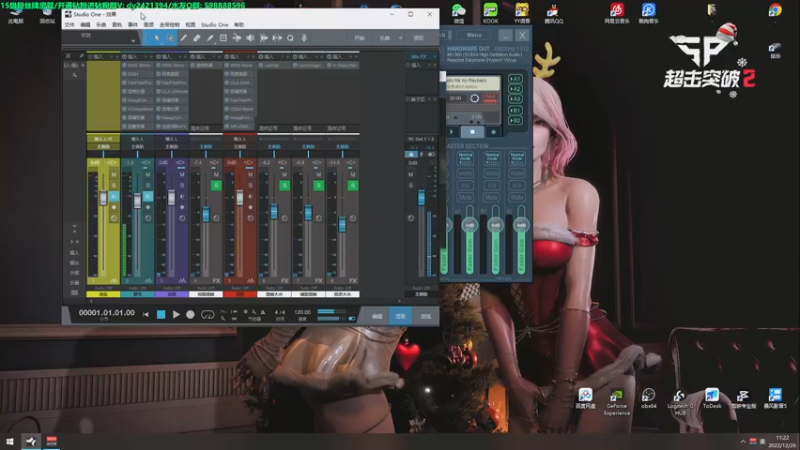The width and height of the screenshot is (800, 450).
Task: Click the Stop button in transport
Action: click(x=161, y=315)
